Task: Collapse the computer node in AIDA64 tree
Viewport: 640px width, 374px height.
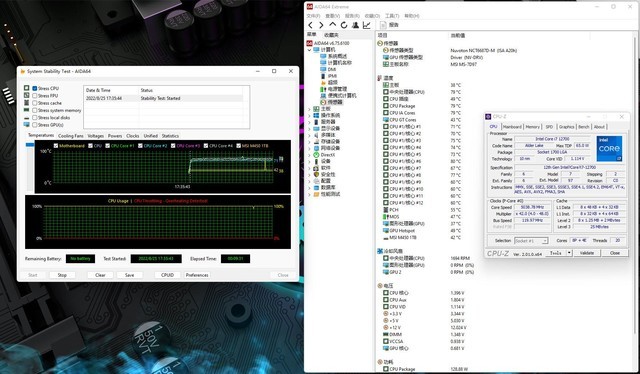Action: pos(309,50)
